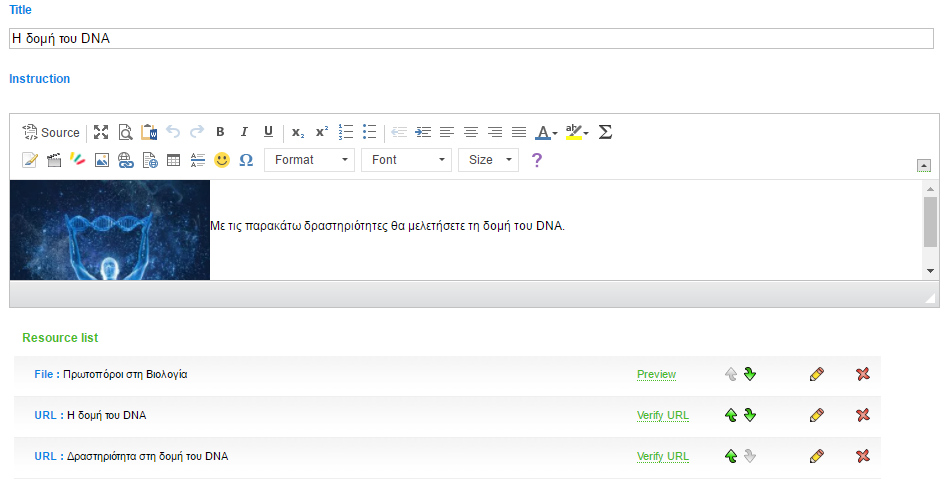Toggle underline formatting
The width and height of the screenshot is (952, 494).
(x=268, y=132)
